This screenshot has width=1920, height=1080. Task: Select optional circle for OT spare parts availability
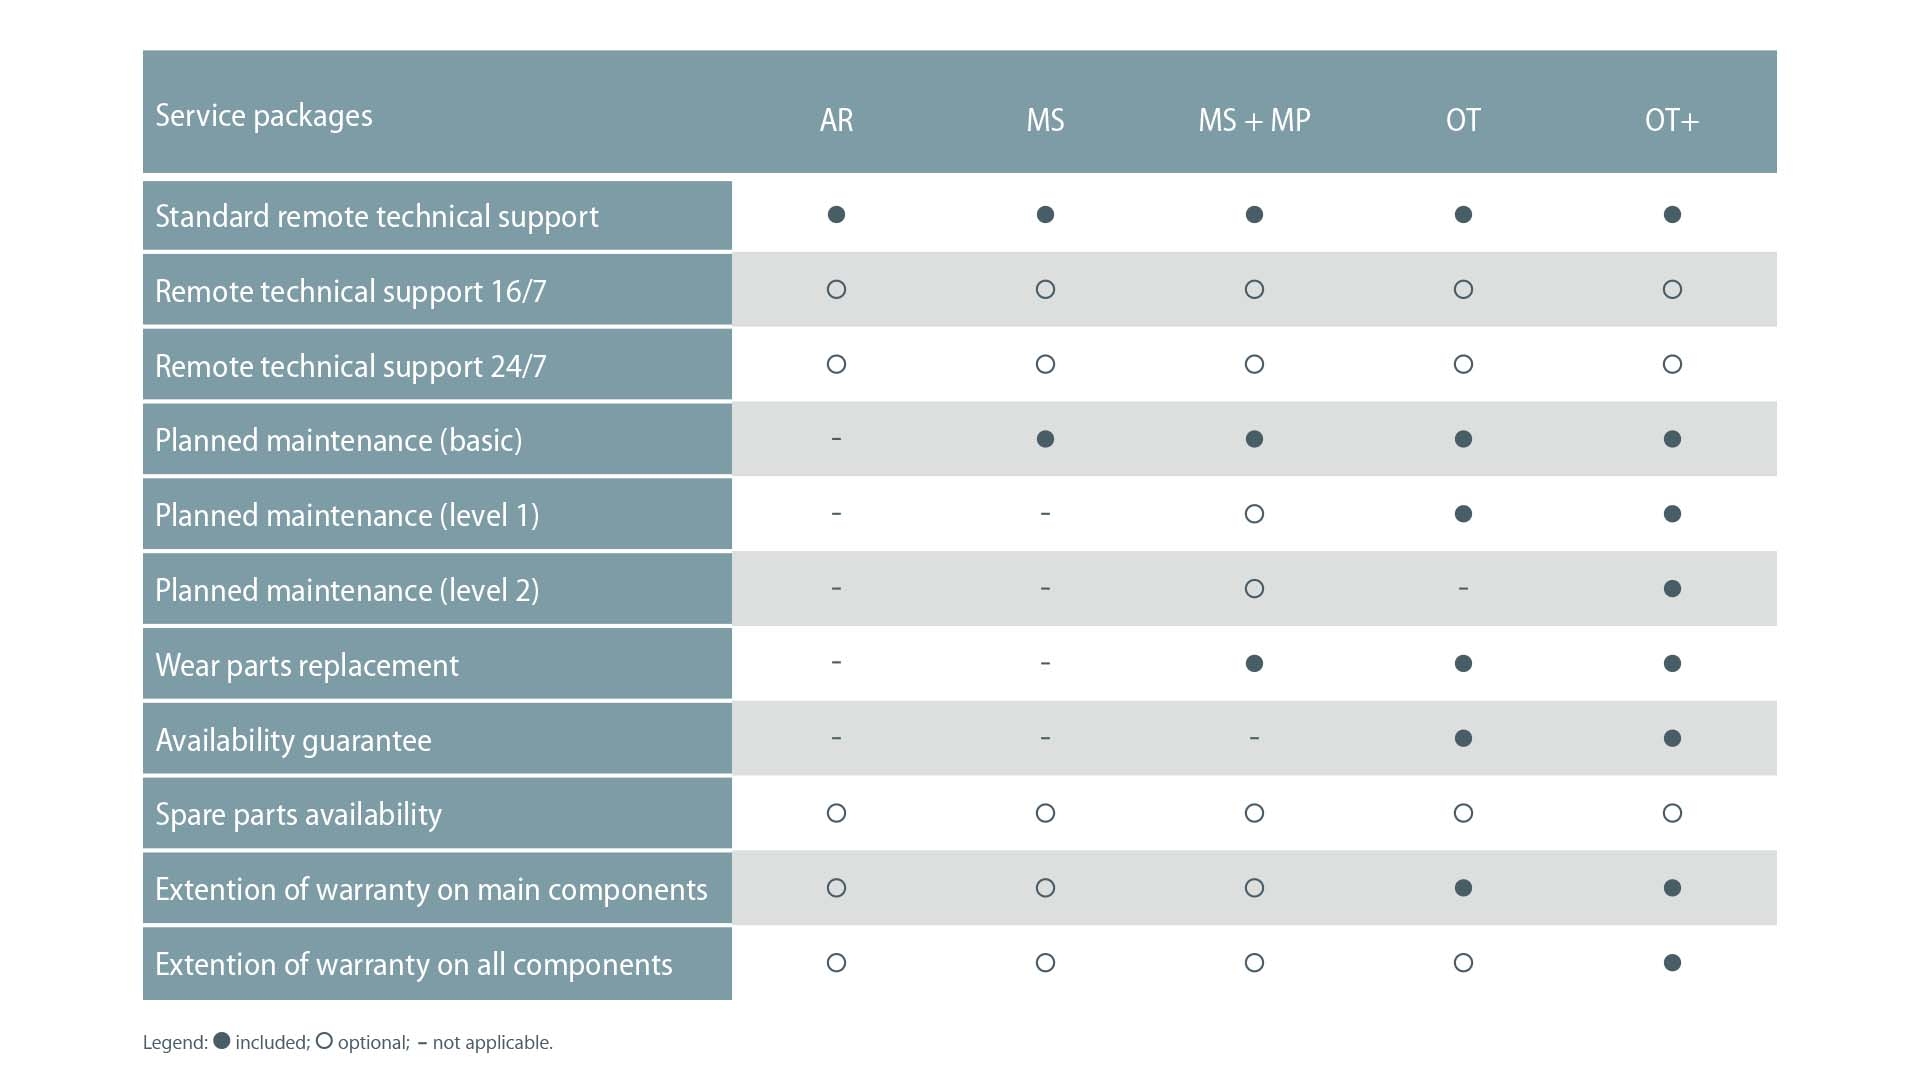point(1463,814)
